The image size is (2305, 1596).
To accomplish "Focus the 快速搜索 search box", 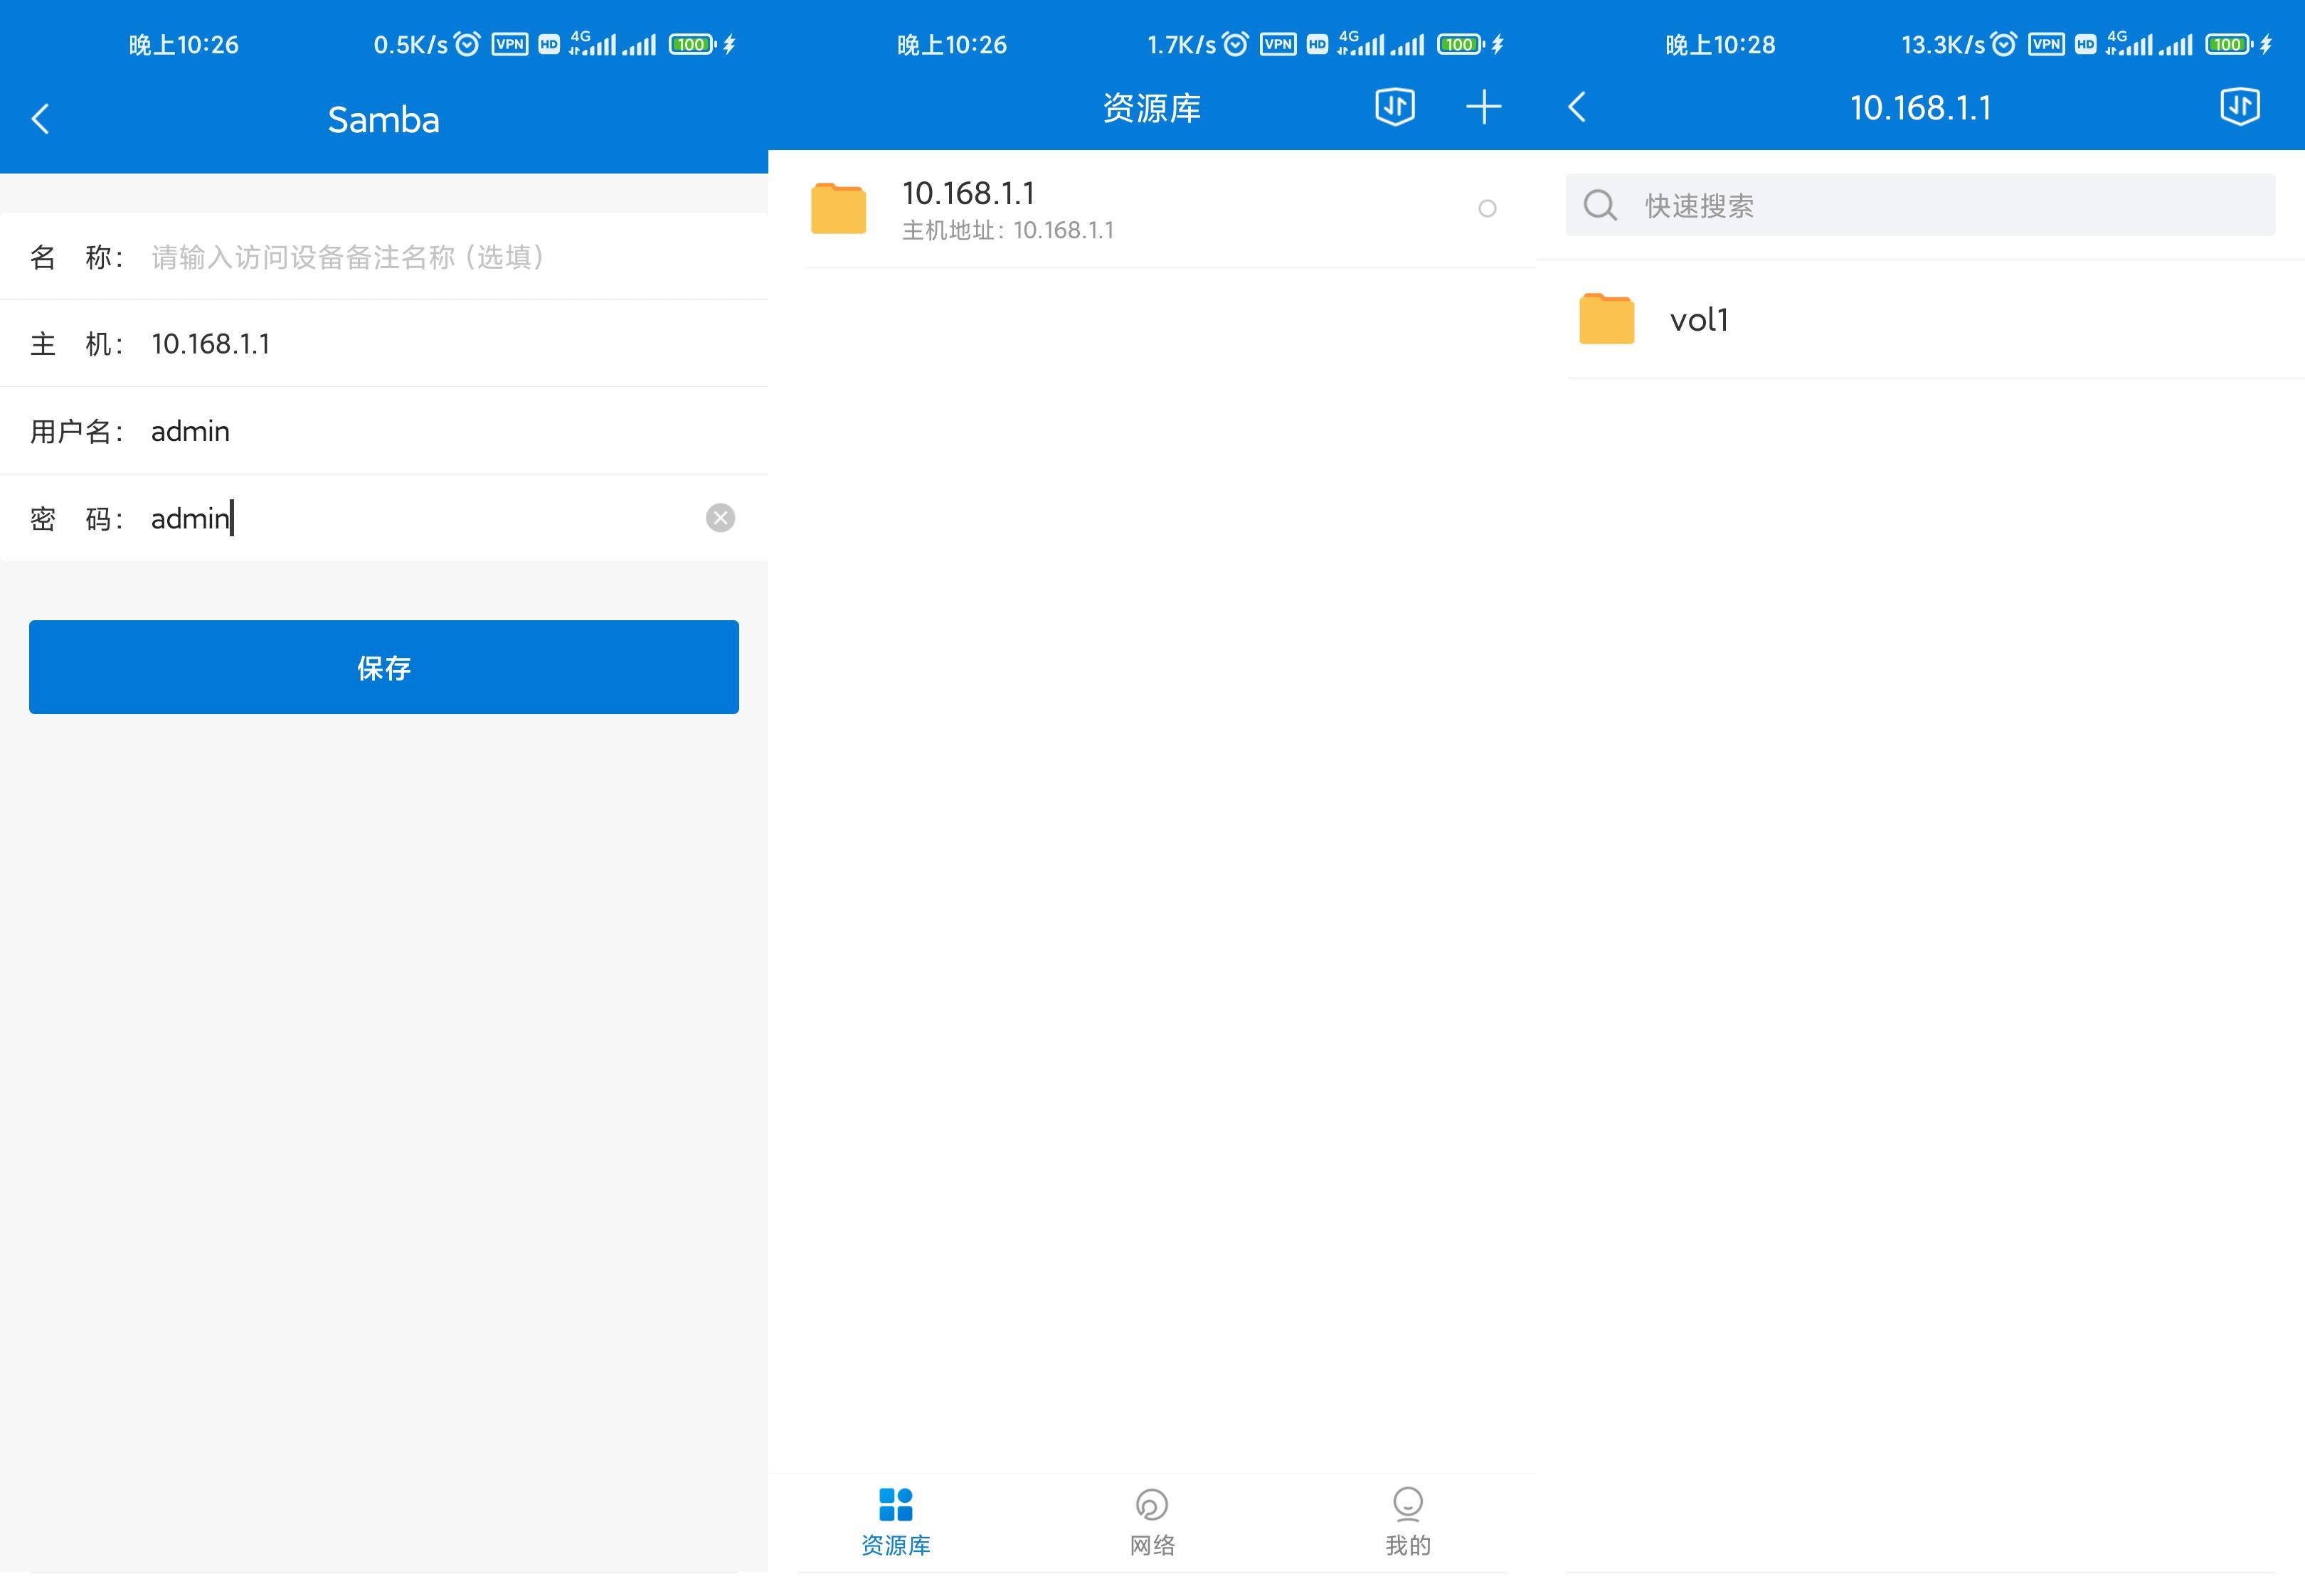I will [x=1920, y=205].
